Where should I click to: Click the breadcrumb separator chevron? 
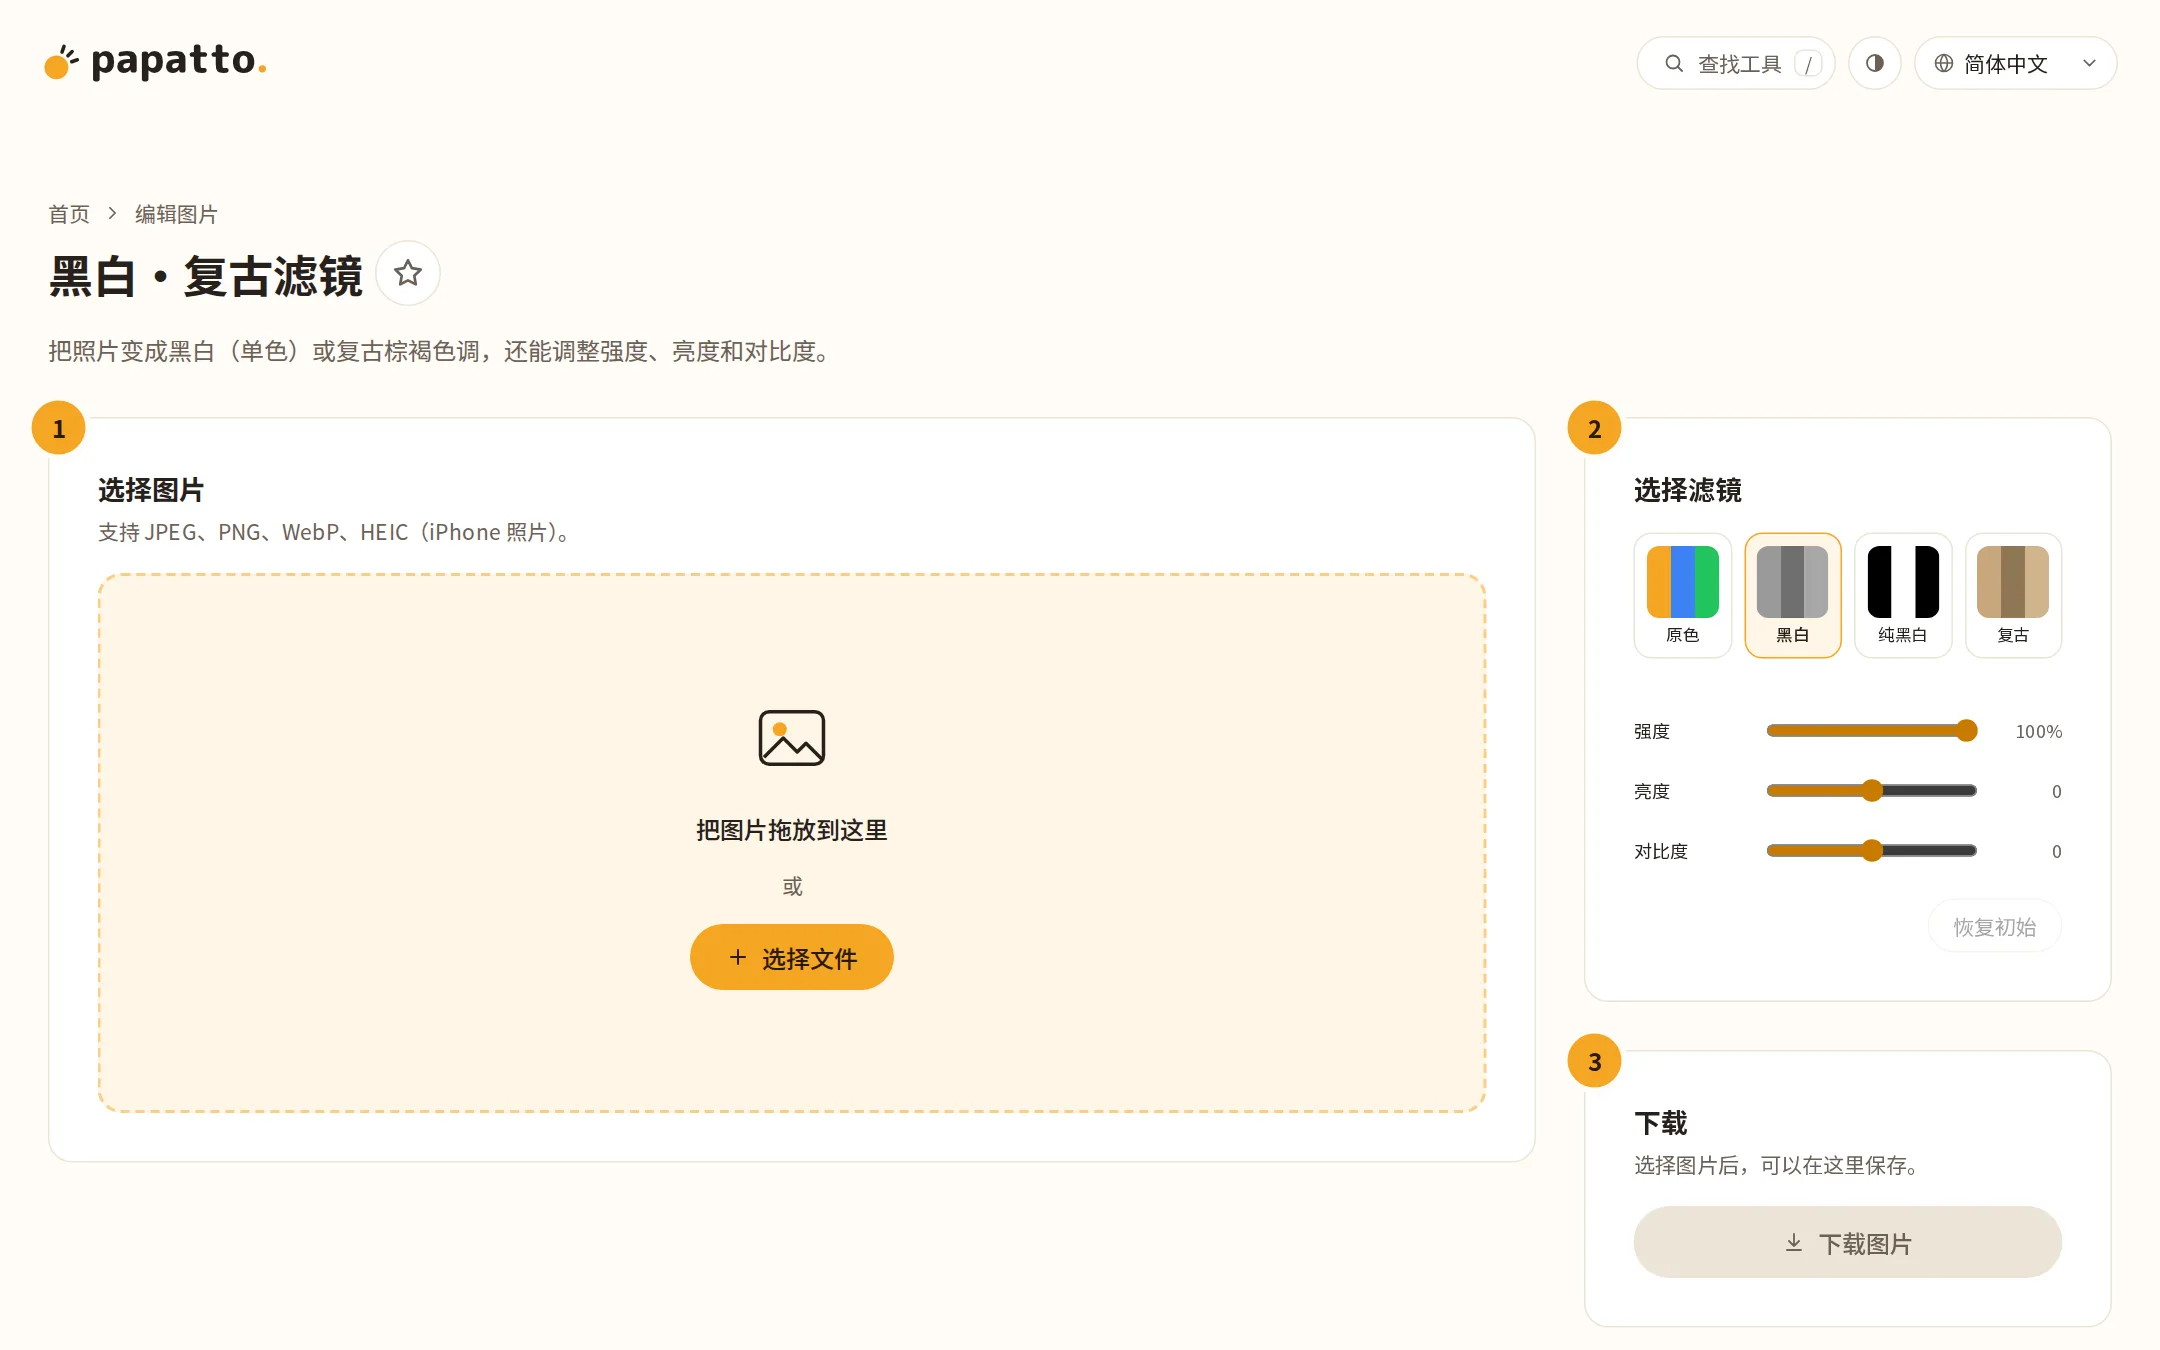pyautogui.click(x=112, y=214)
